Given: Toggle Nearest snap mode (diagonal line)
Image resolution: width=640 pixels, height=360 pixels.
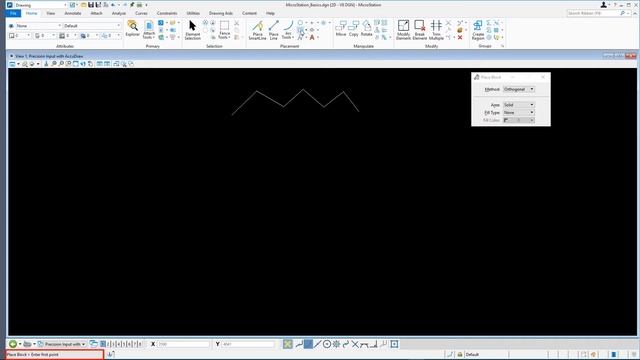Looking at the screenshot, I should tap(318, 344).
